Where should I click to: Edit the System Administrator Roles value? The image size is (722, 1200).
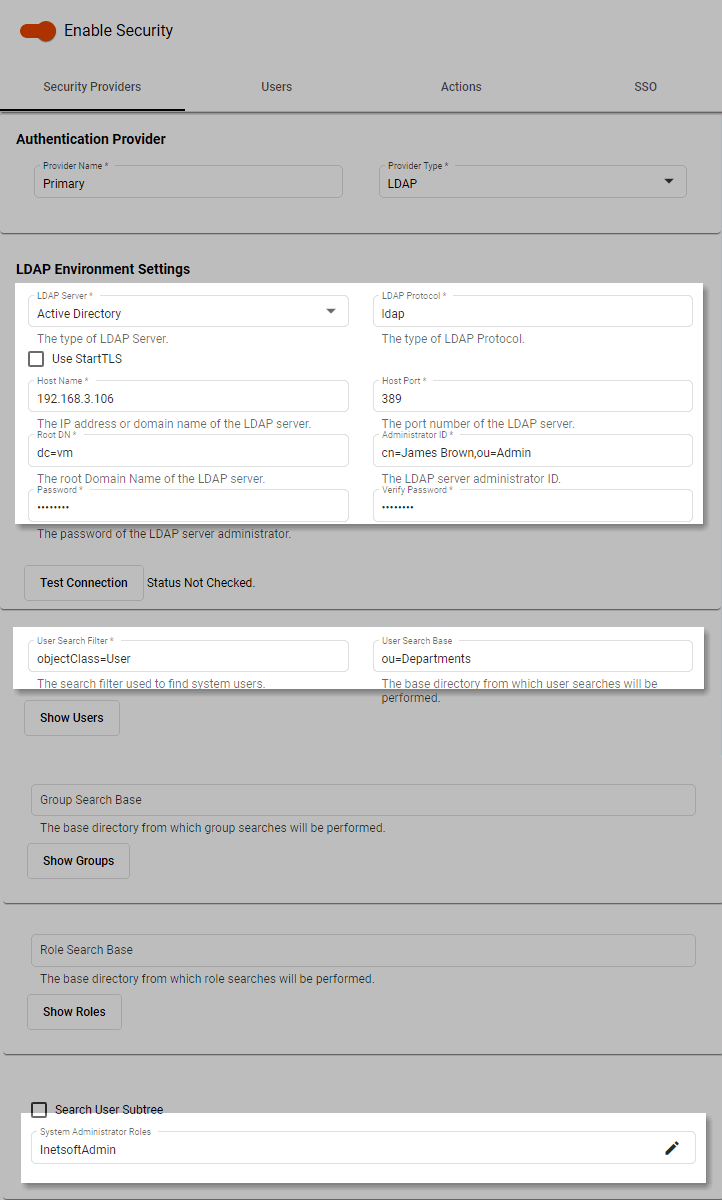click(x=672, y=1147)
